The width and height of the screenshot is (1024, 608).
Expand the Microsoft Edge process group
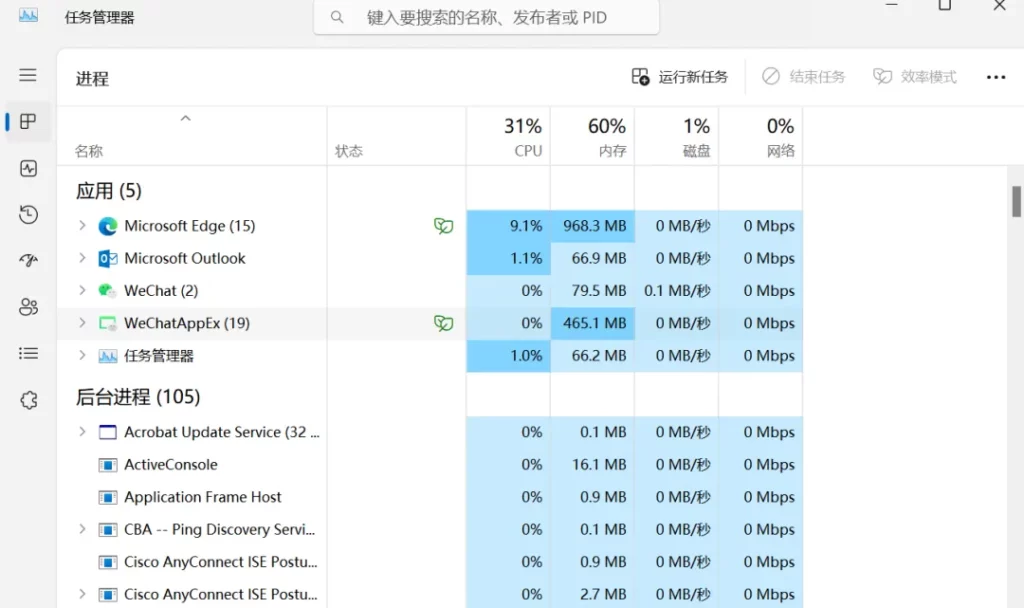tap(83, 226)
